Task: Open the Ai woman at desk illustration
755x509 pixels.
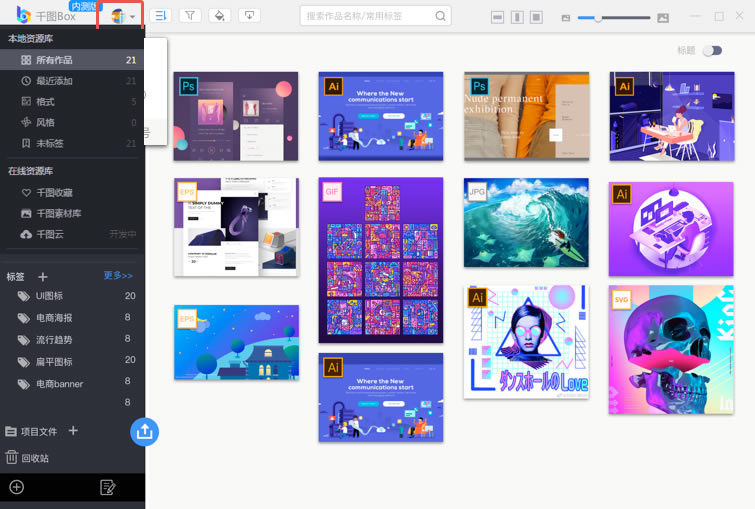Action: (672, 116)
